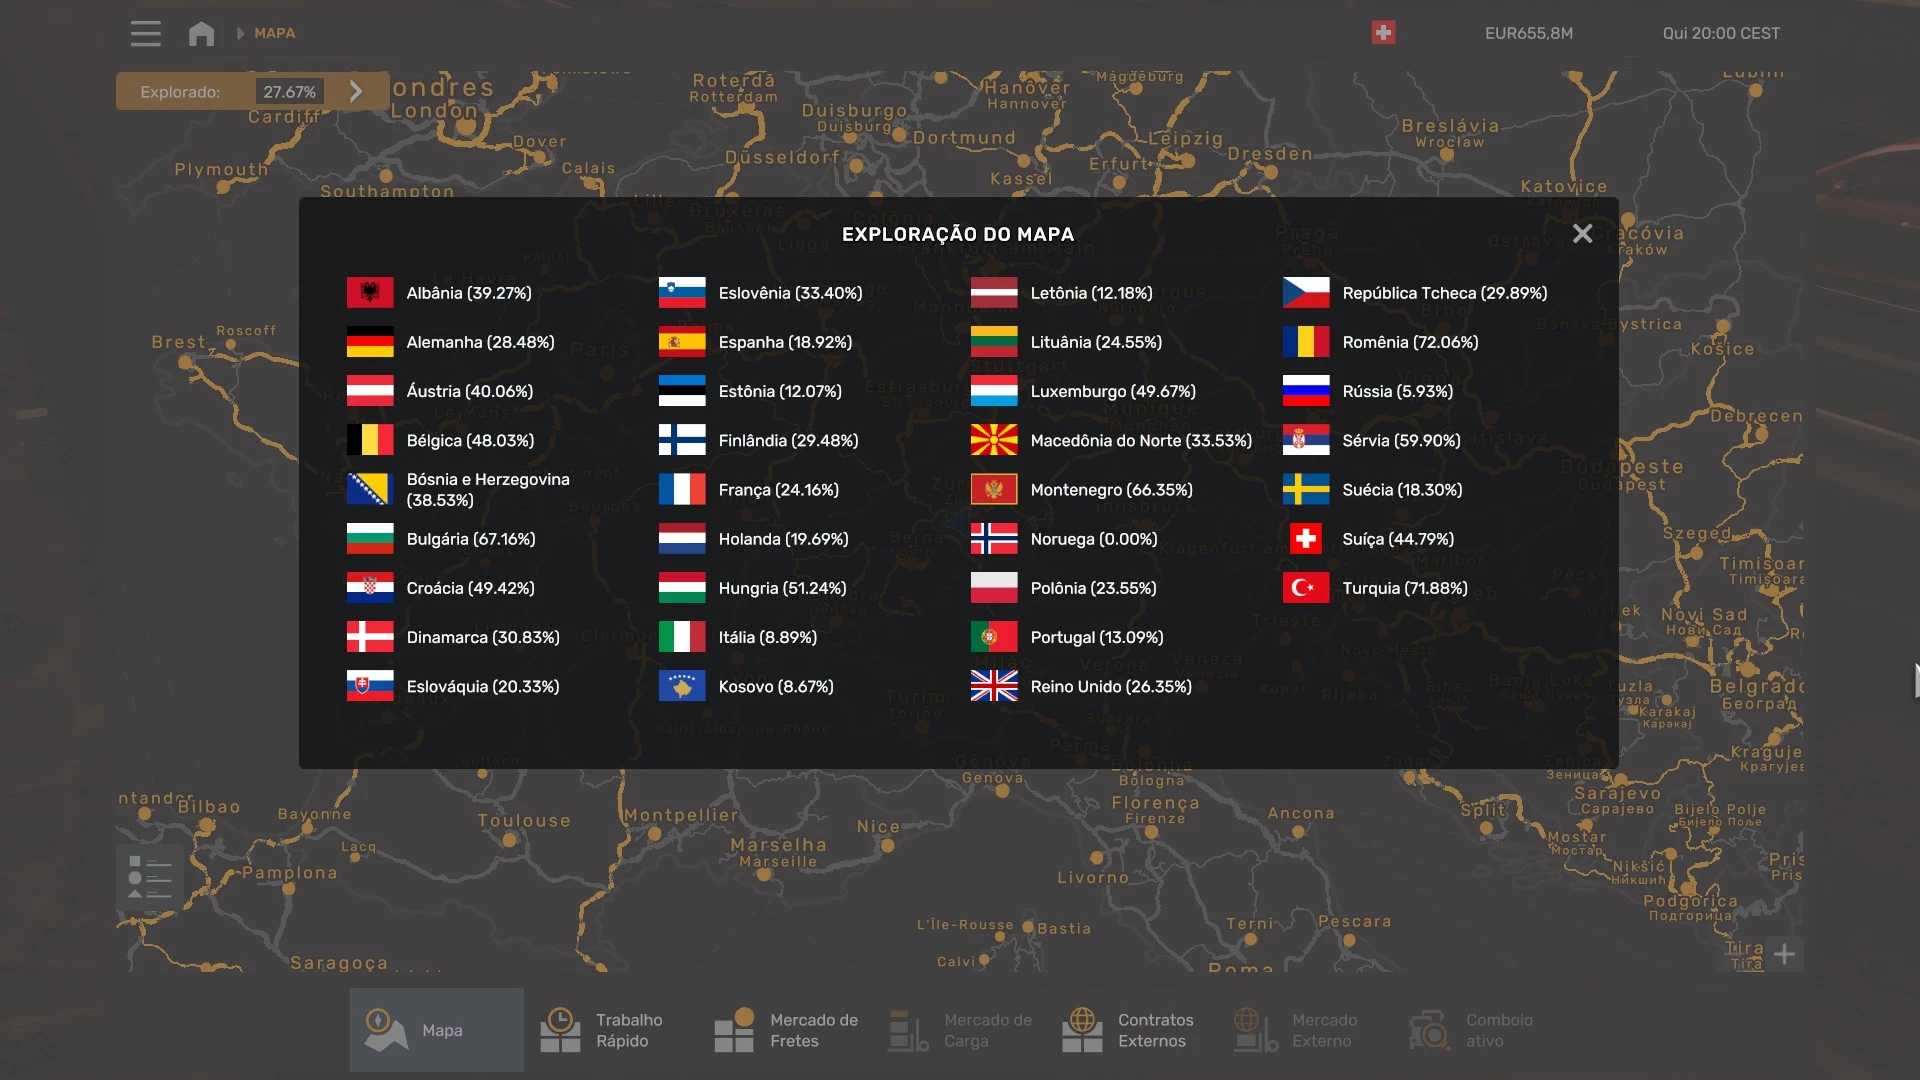Close the Exploração do Mapa dialog
This screenshot has width=1920, height=1080.
tap(1582, 234)
